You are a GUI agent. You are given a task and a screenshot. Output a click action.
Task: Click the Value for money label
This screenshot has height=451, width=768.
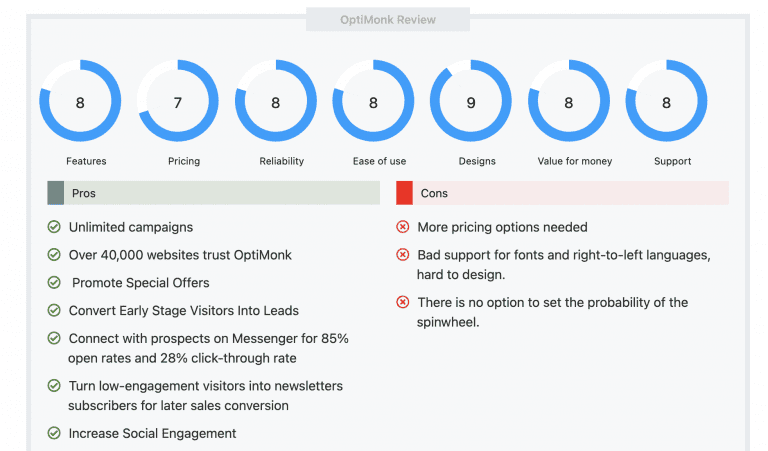point(575,161)
